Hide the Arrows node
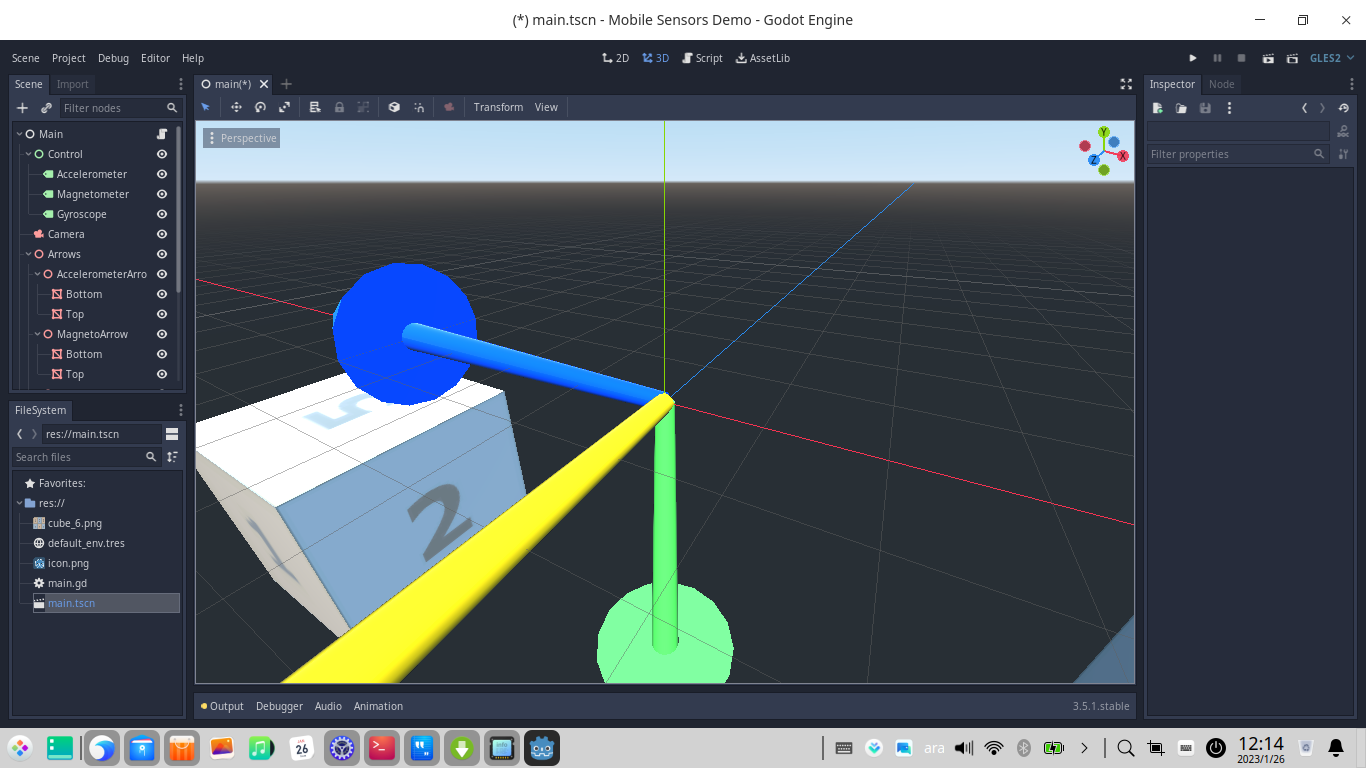Image resolution: width=1366 pixels, height=768 pixels. pos(162,254)
